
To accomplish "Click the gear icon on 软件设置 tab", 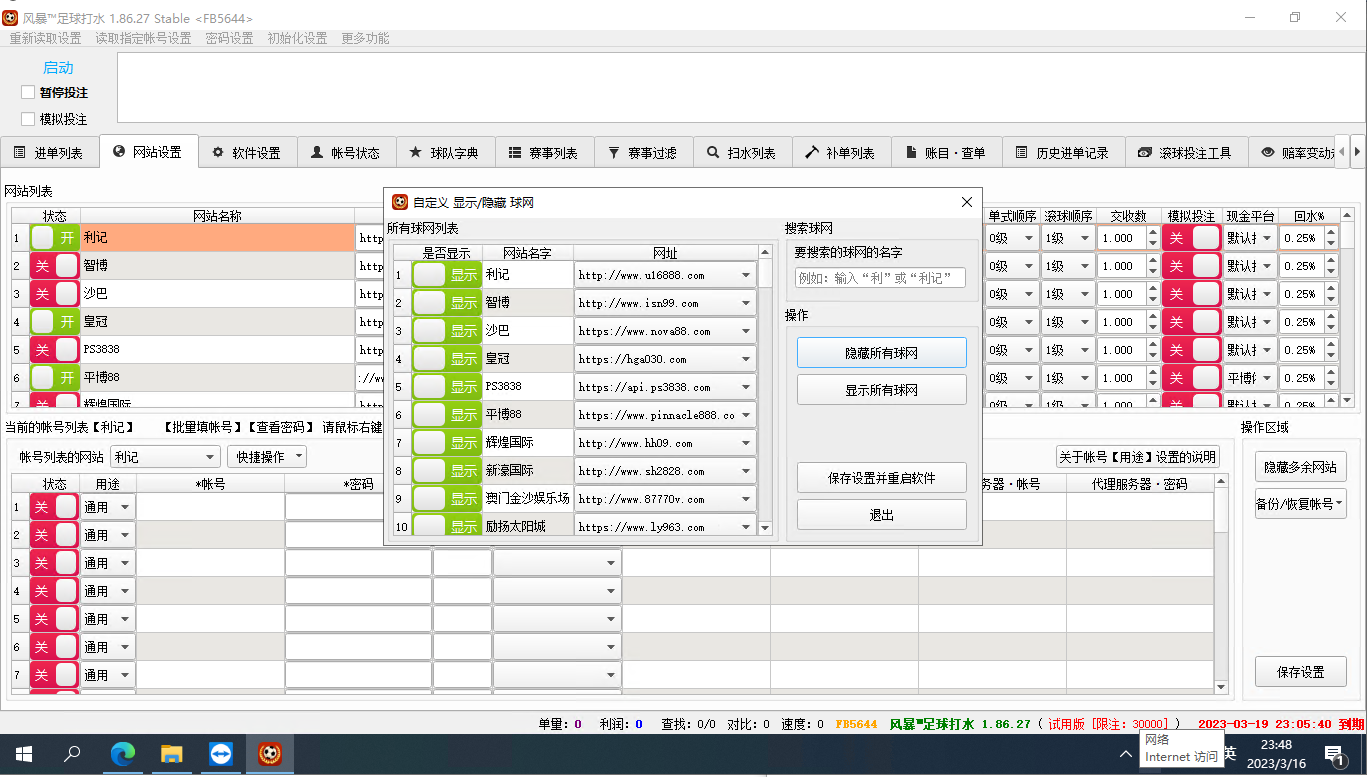I will 218,153.
